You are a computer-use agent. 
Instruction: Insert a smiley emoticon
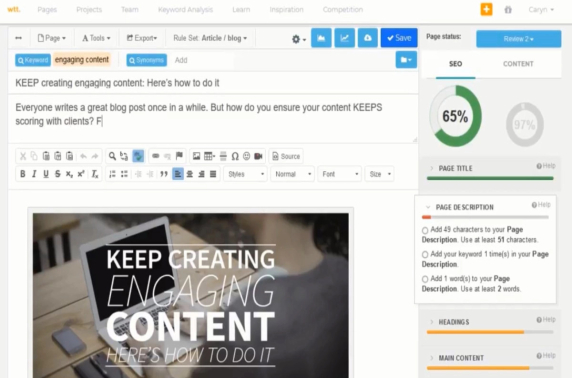[247, 156]
